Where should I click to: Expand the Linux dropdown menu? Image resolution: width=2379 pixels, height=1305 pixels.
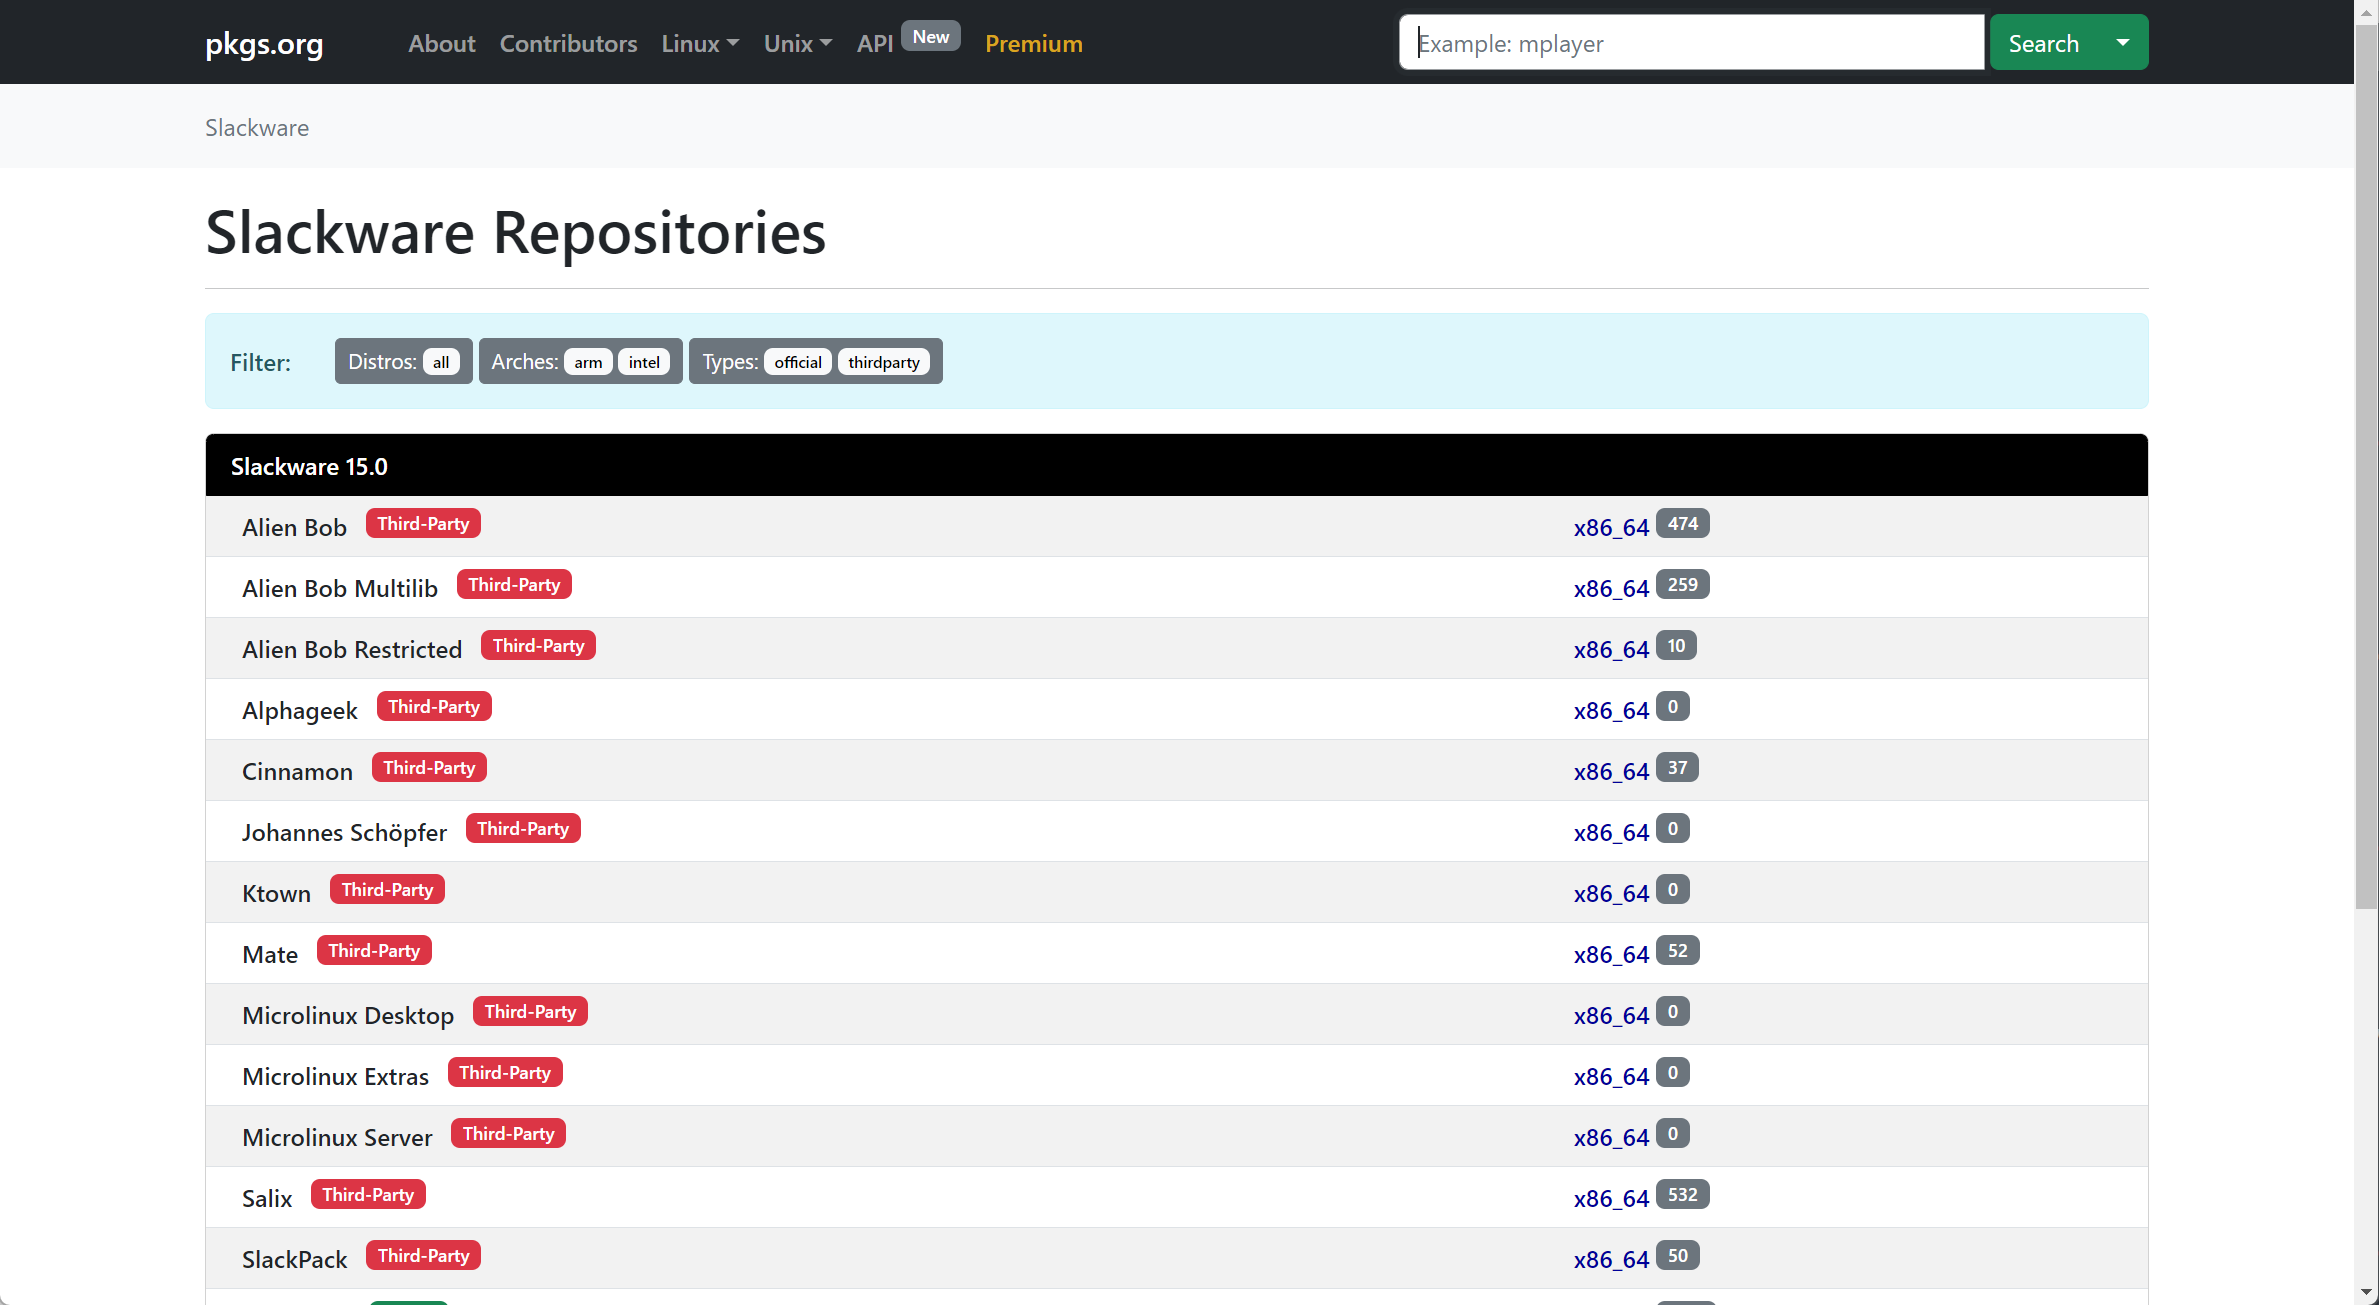(700, 44)
